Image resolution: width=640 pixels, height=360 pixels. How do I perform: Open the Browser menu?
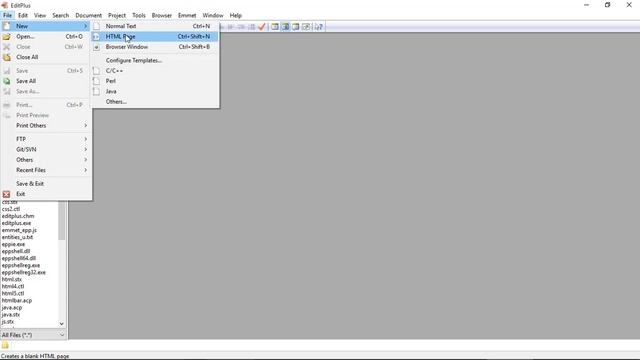pos(162,16)
